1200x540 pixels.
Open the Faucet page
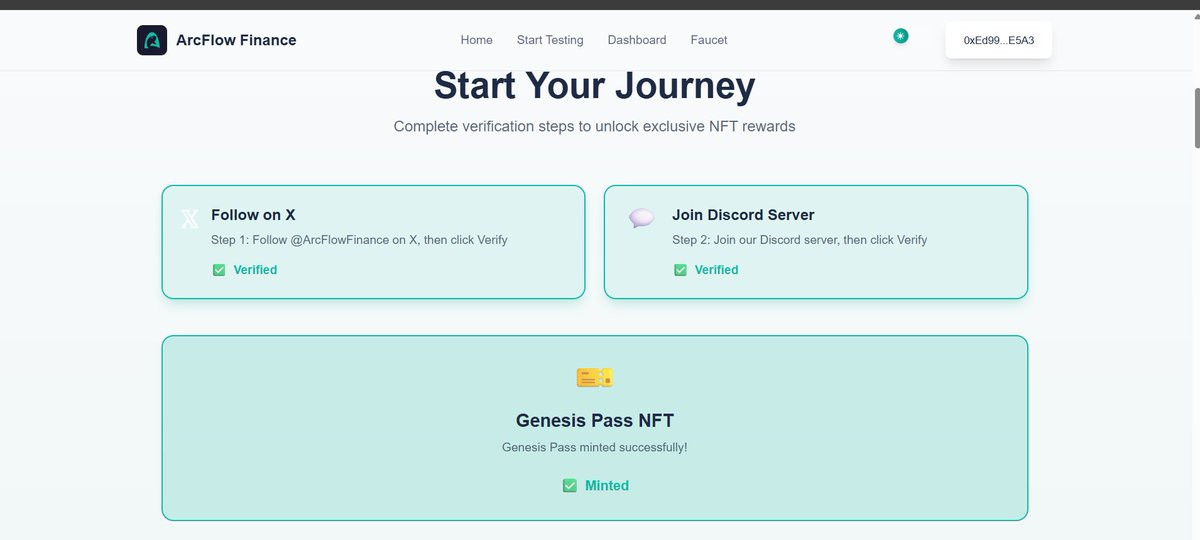tap(709, 40)
